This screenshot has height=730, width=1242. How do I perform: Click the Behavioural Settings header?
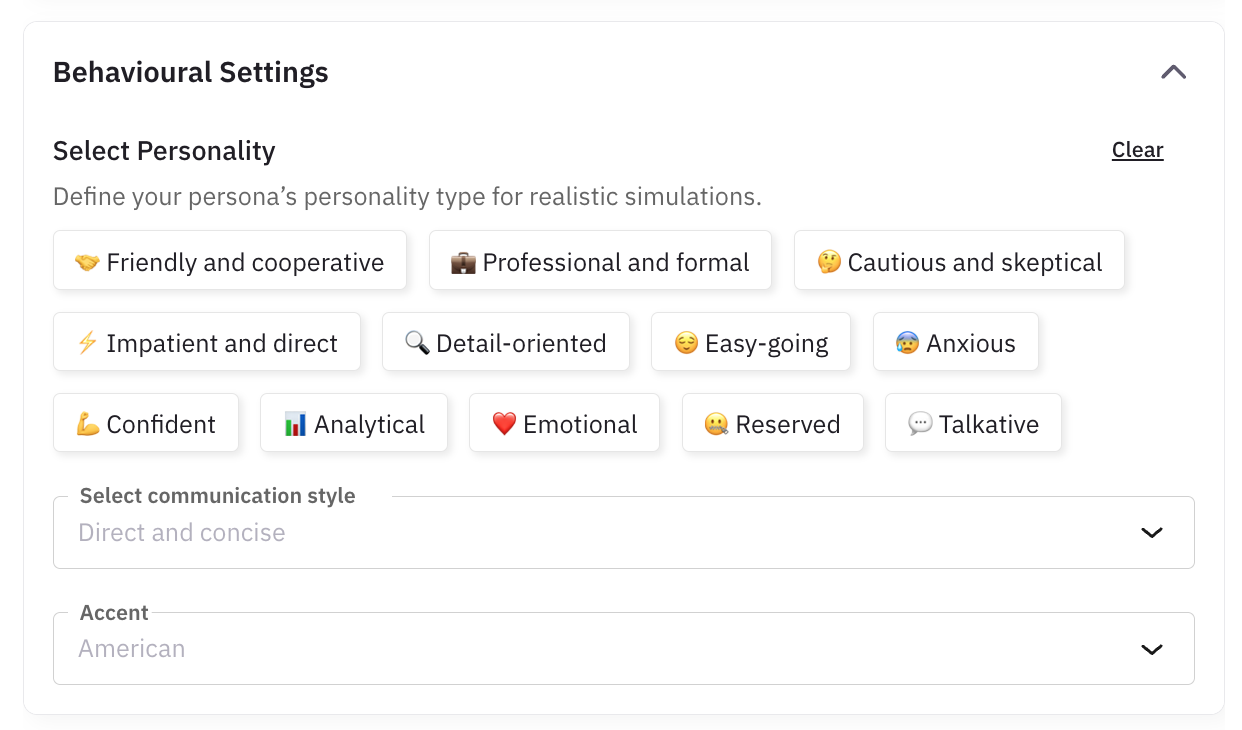pos(190,71)
